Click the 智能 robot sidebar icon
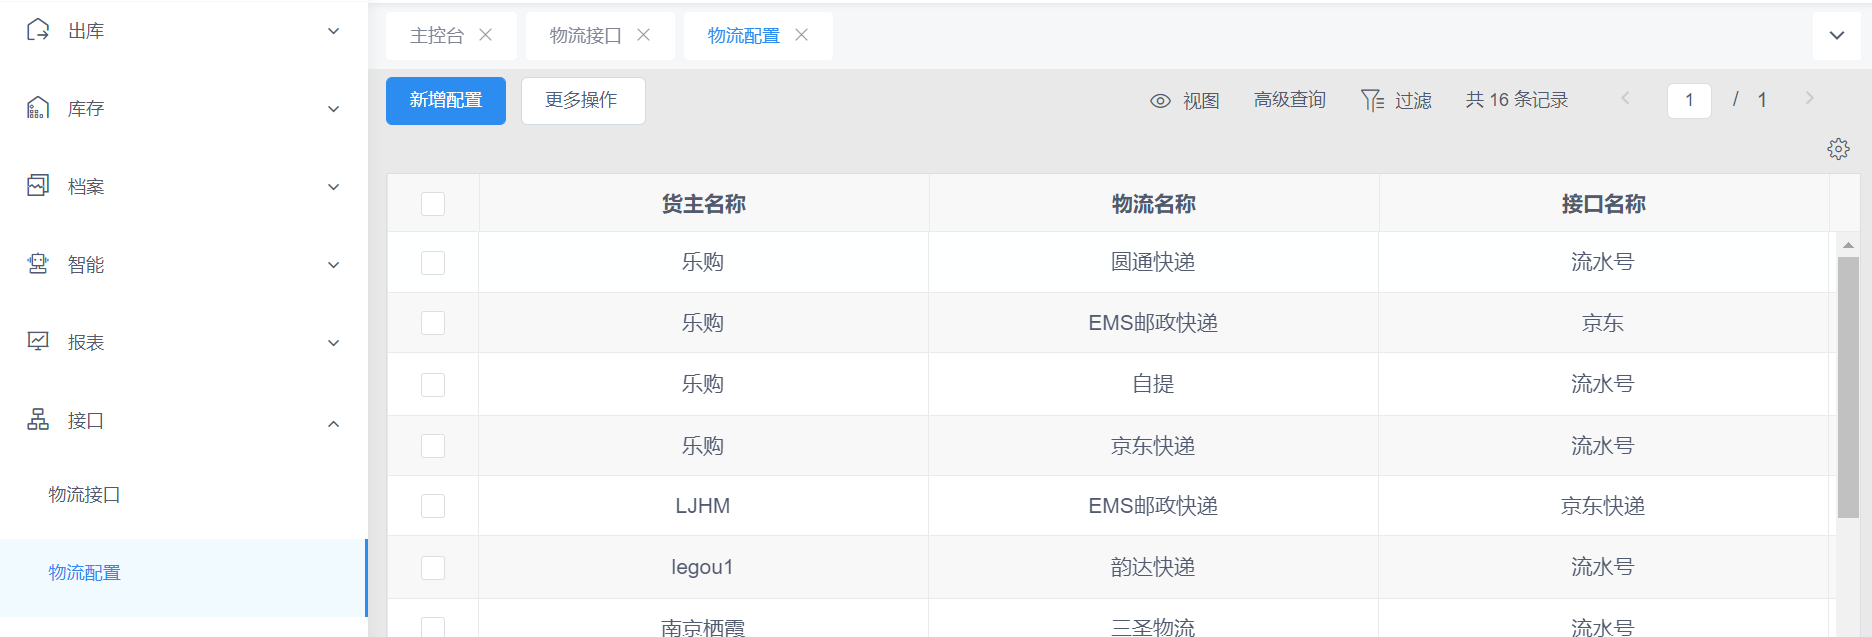Viewport: 1872px width, 637px height. [38, 264]
